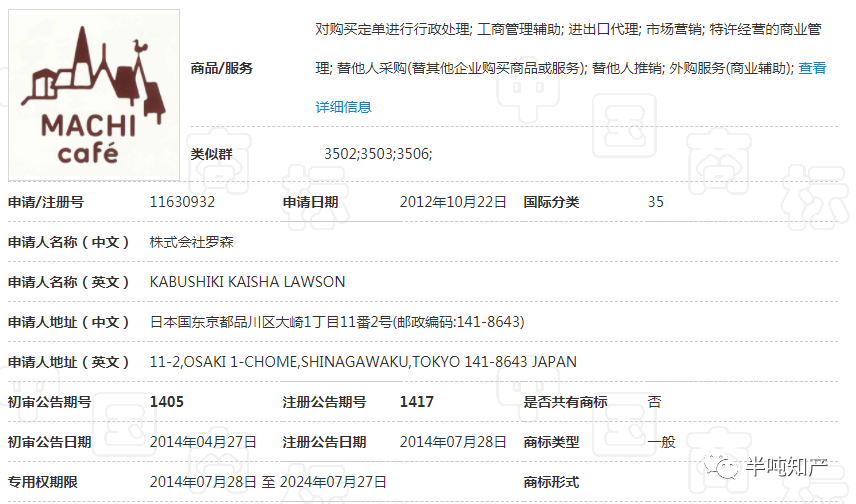The image size is (856, 504).
Task: Select the 国际分类 label
Action: tap(551, 202)
